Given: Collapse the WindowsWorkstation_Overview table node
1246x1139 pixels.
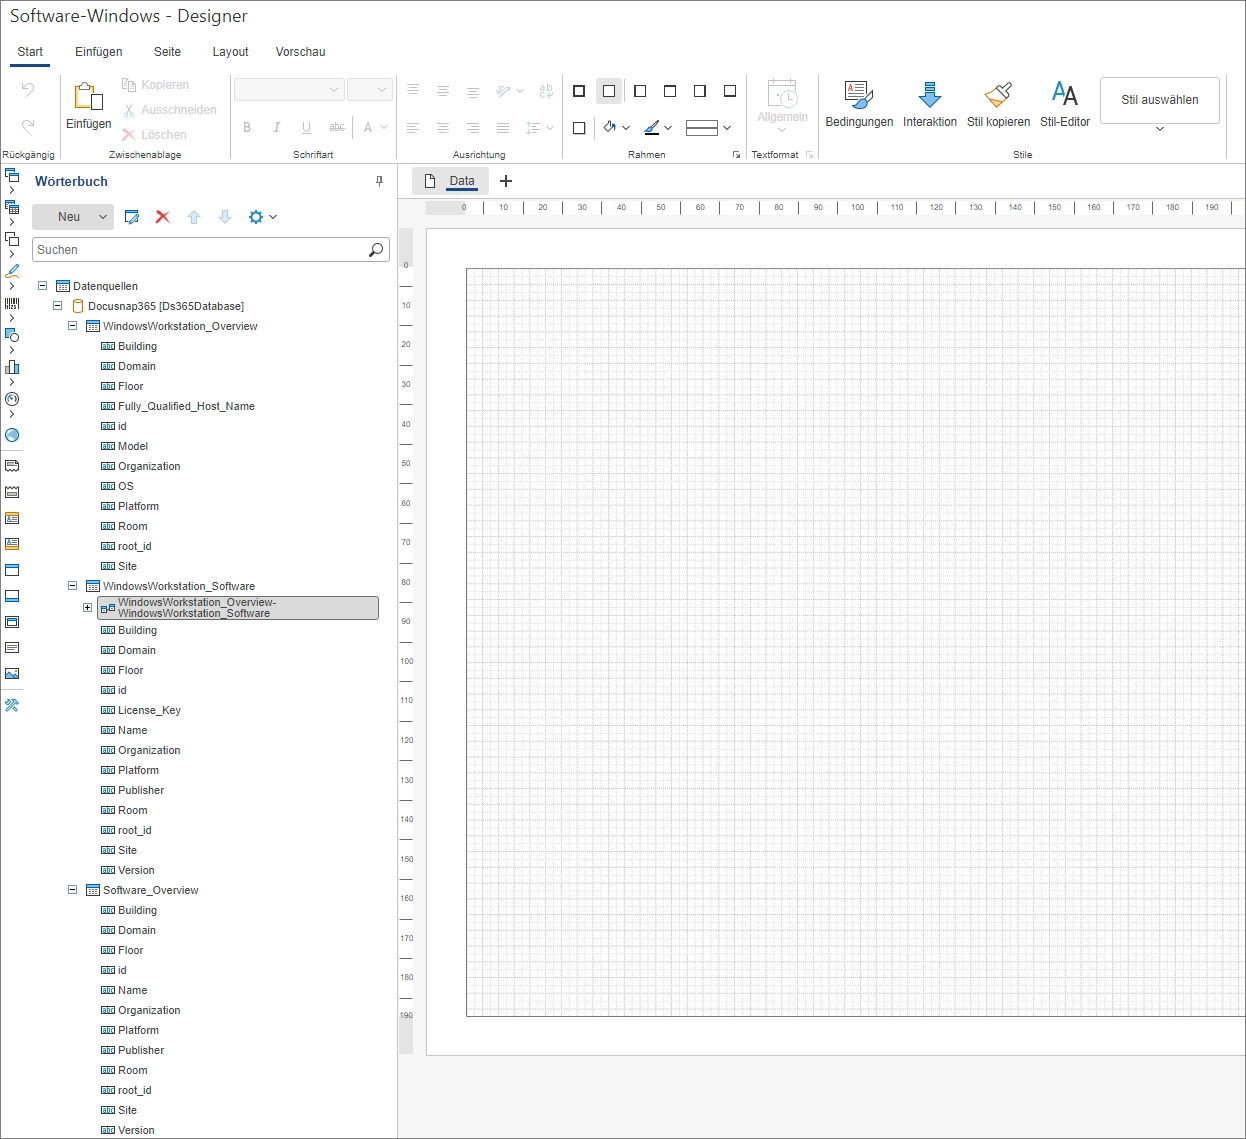Looking at the screenshot, I should pos(72,326).
